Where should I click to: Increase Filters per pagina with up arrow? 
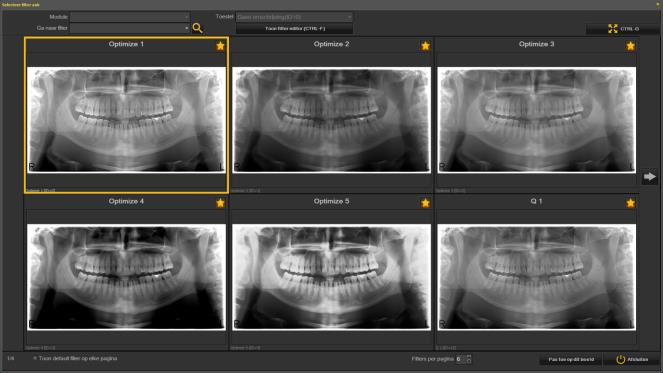tap(468, 357)
